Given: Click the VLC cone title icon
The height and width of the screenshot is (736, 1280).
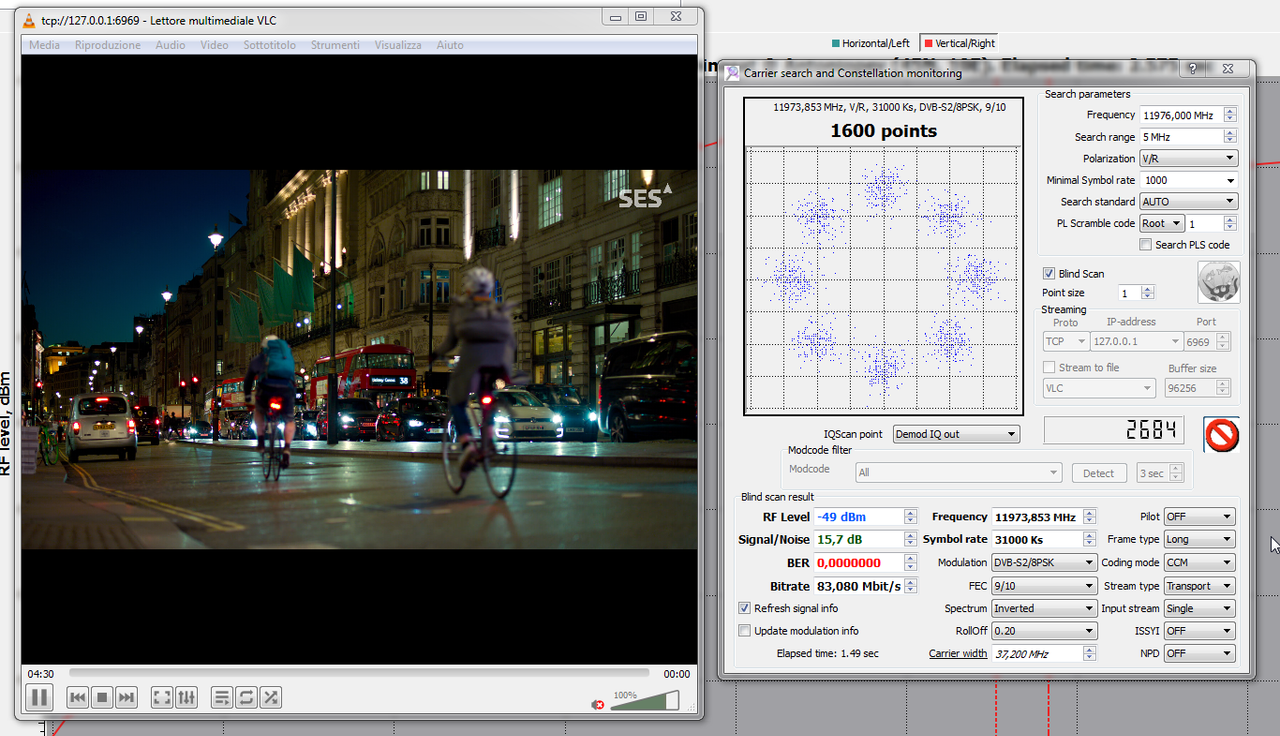Looking at the screenshot, I should pyautogui.click(x=30, y=20).
